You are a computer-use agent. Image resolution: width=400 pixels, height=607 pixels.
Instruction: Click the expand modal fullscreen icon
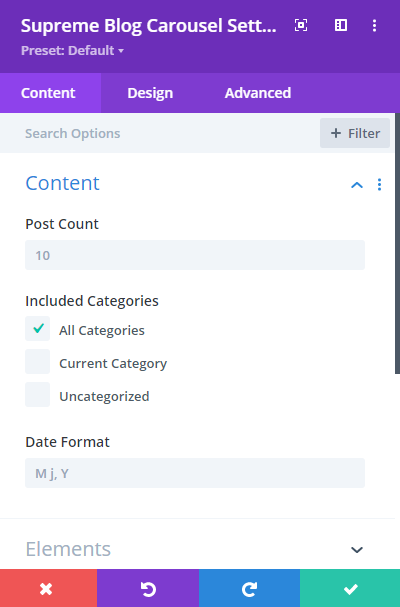(x=301, y=26)
